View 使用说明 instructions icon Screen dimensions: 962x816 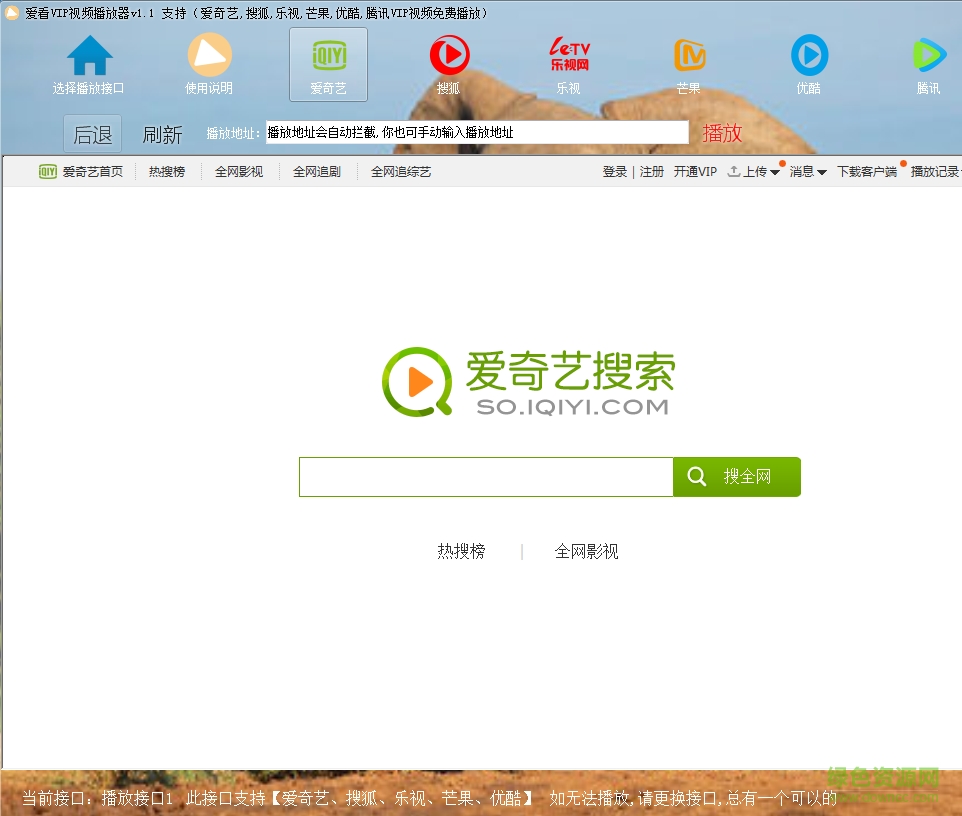(208, 63)
